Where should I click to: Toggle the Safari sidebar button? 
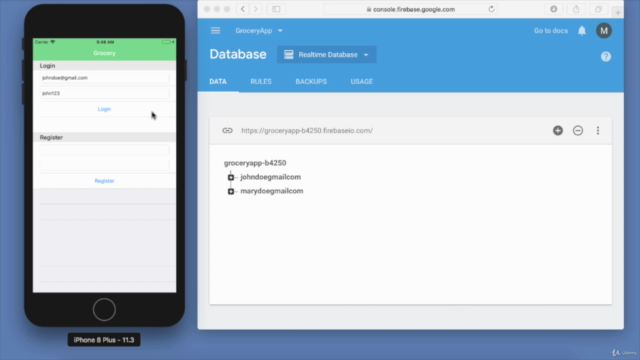[x=276, y=9]
